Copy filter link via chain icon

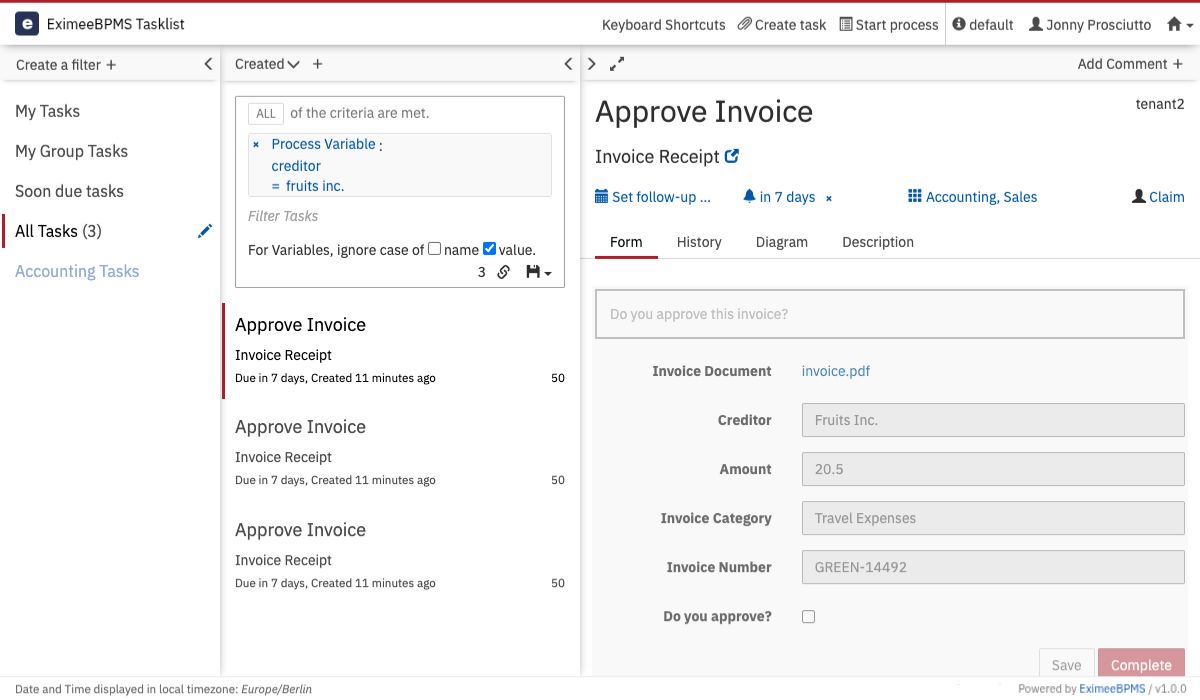point(504,272)
